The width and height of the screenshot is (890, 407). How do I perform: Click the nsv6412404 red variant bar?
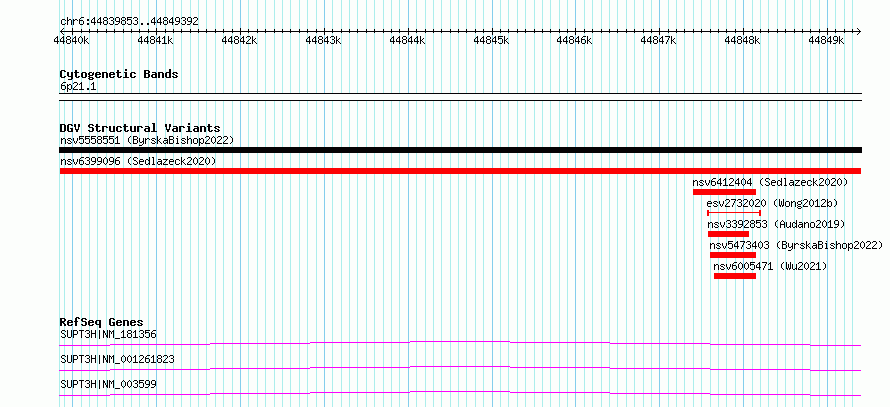tap(724, 192)
